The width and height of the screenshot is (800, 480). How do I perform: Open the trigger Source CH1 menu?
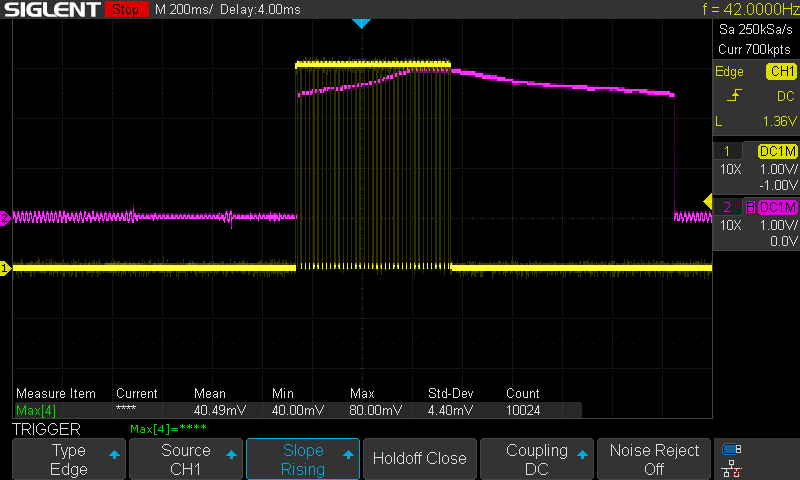(x=186, y=459)
